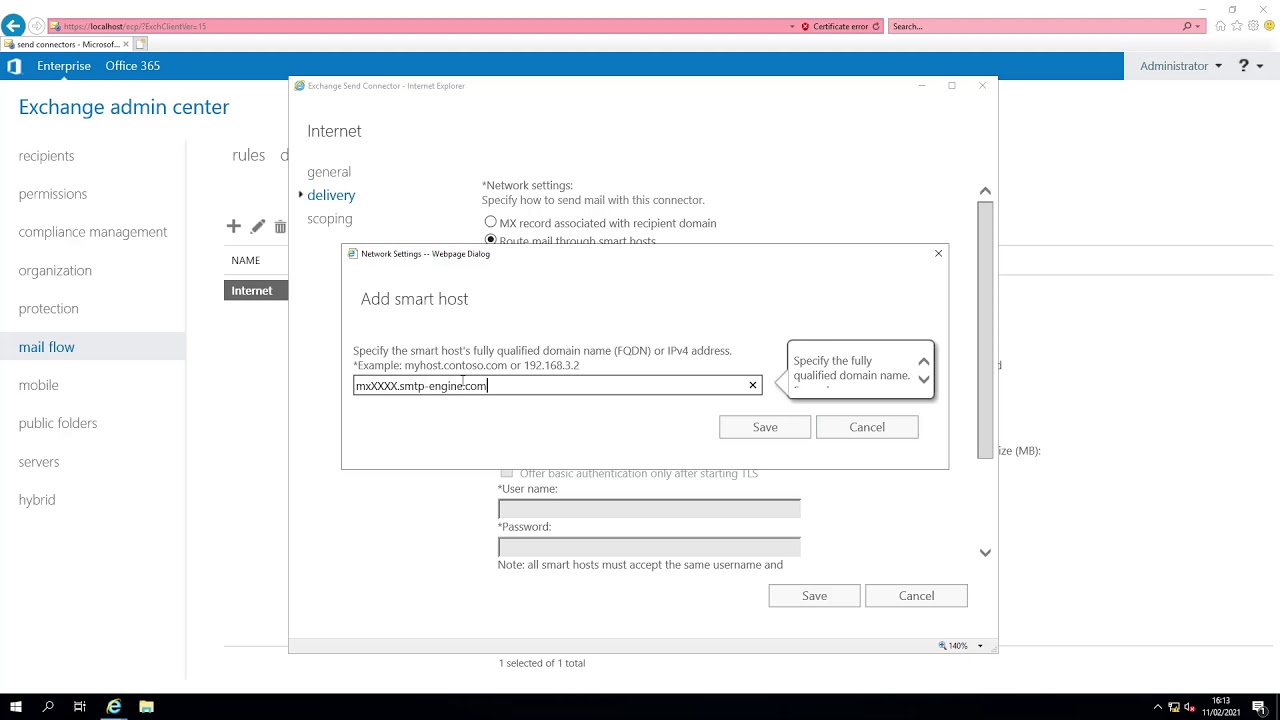Viewport: 1280px width, 720px height.
Task: Open Internet Explorer from the taskbar
Action: [114, 707]
